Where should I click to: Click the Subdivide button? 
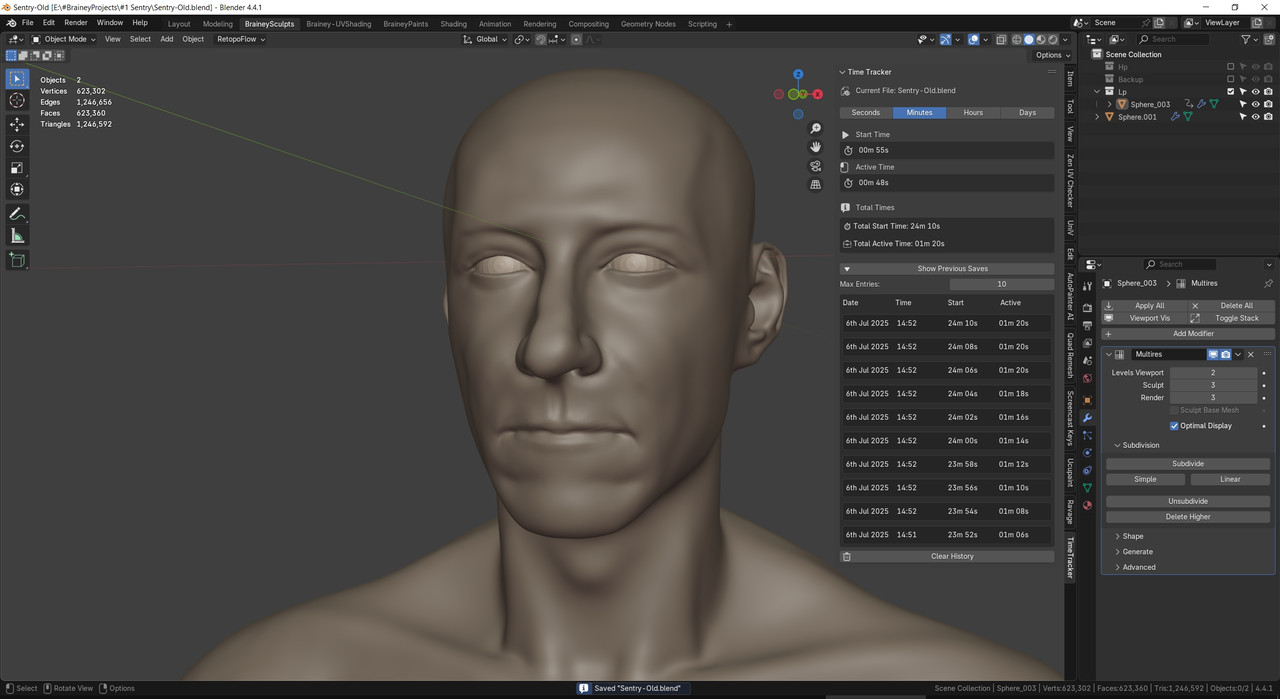1187,464
